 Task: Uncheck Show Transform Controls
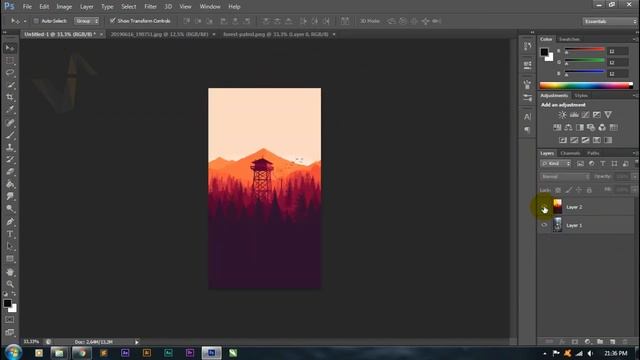tap(113, 20)
